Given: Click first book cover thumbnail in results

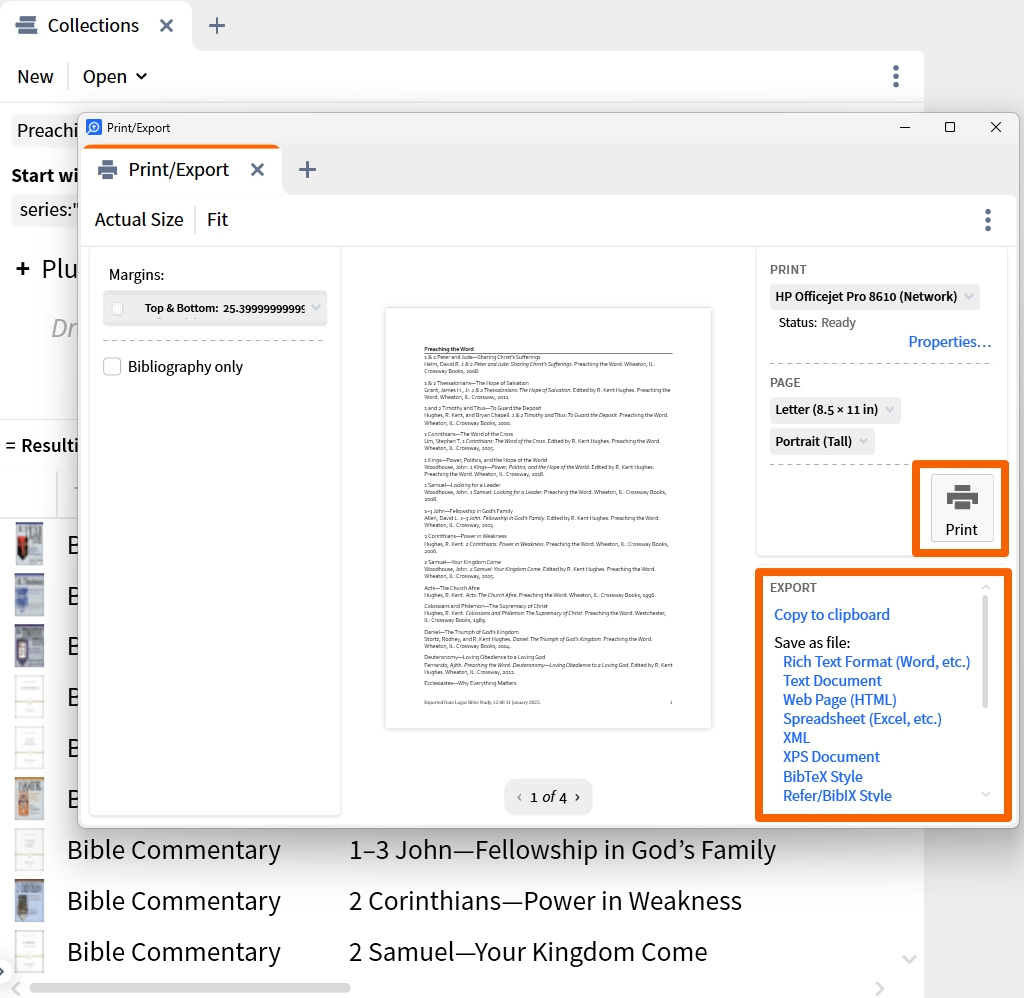Looking at the screenshot, I should (x=29, y=543).
